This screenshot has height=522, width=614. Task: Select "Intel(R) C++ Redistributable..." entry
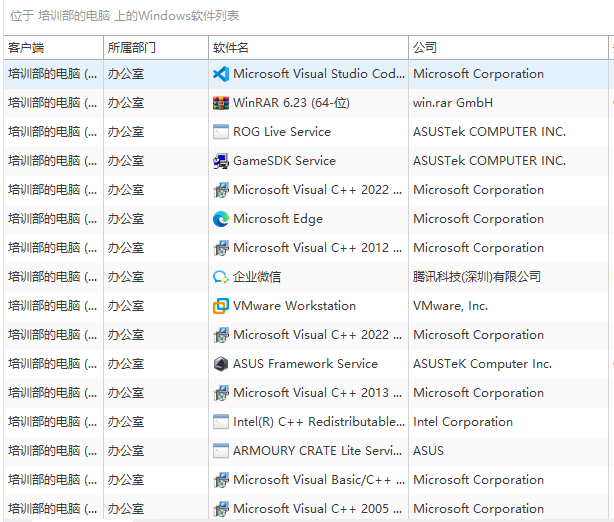tap(319, 422)
